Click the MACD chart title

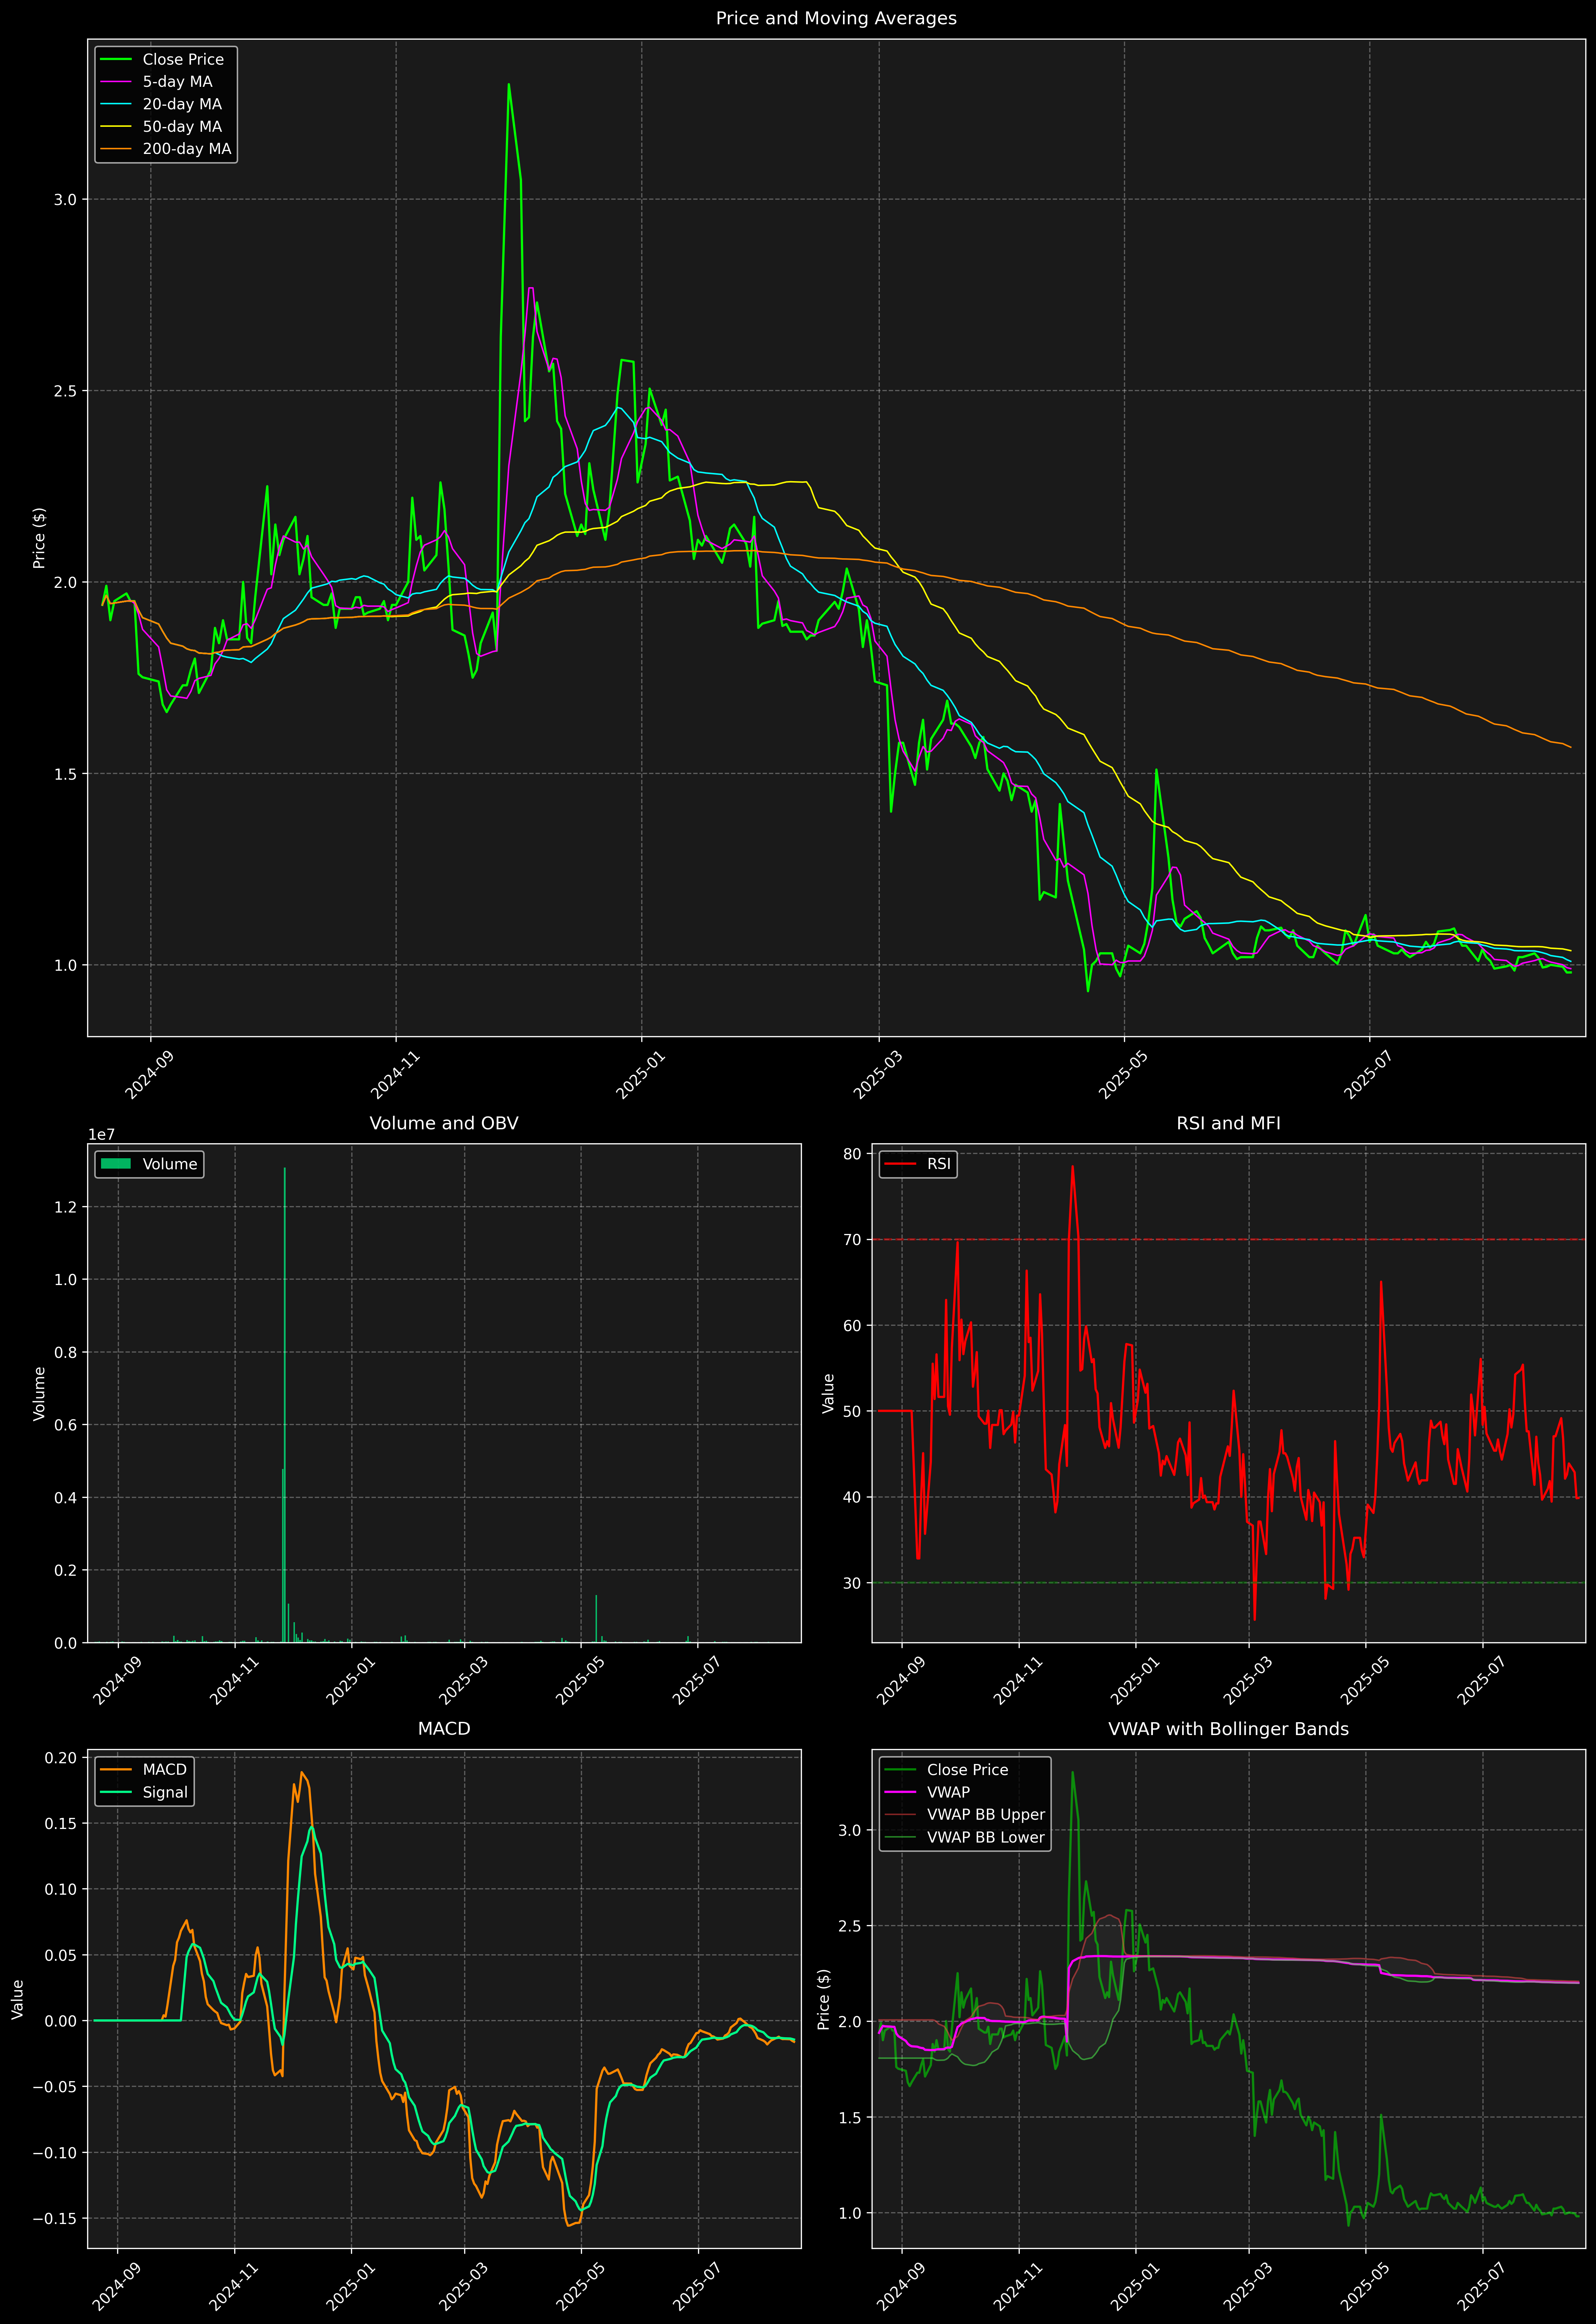444,1729
